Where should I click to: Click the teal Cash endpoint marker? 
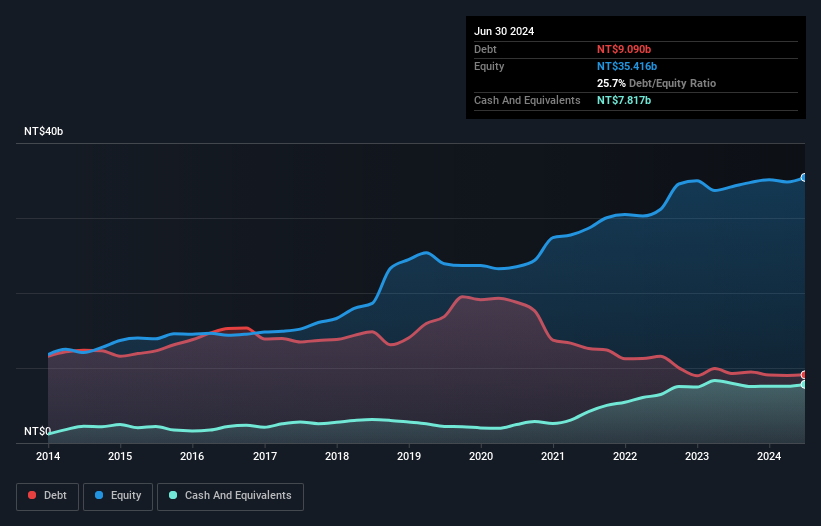(804, 385)
